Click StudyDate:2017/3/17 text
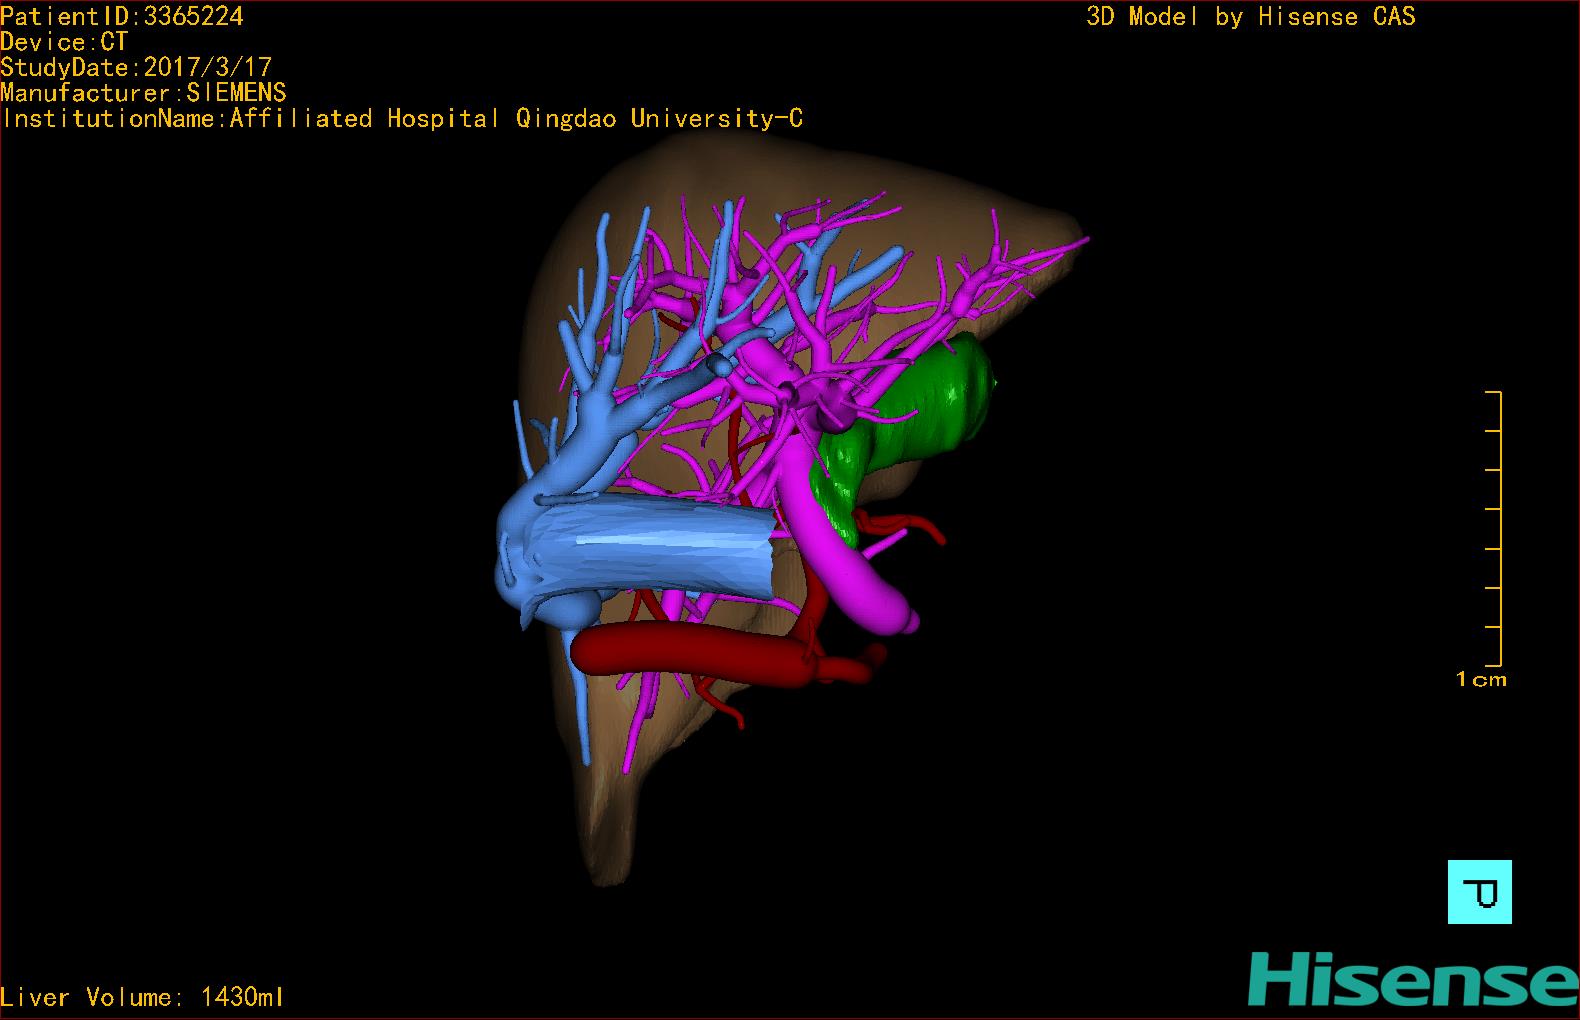 (x=136, y=67)
